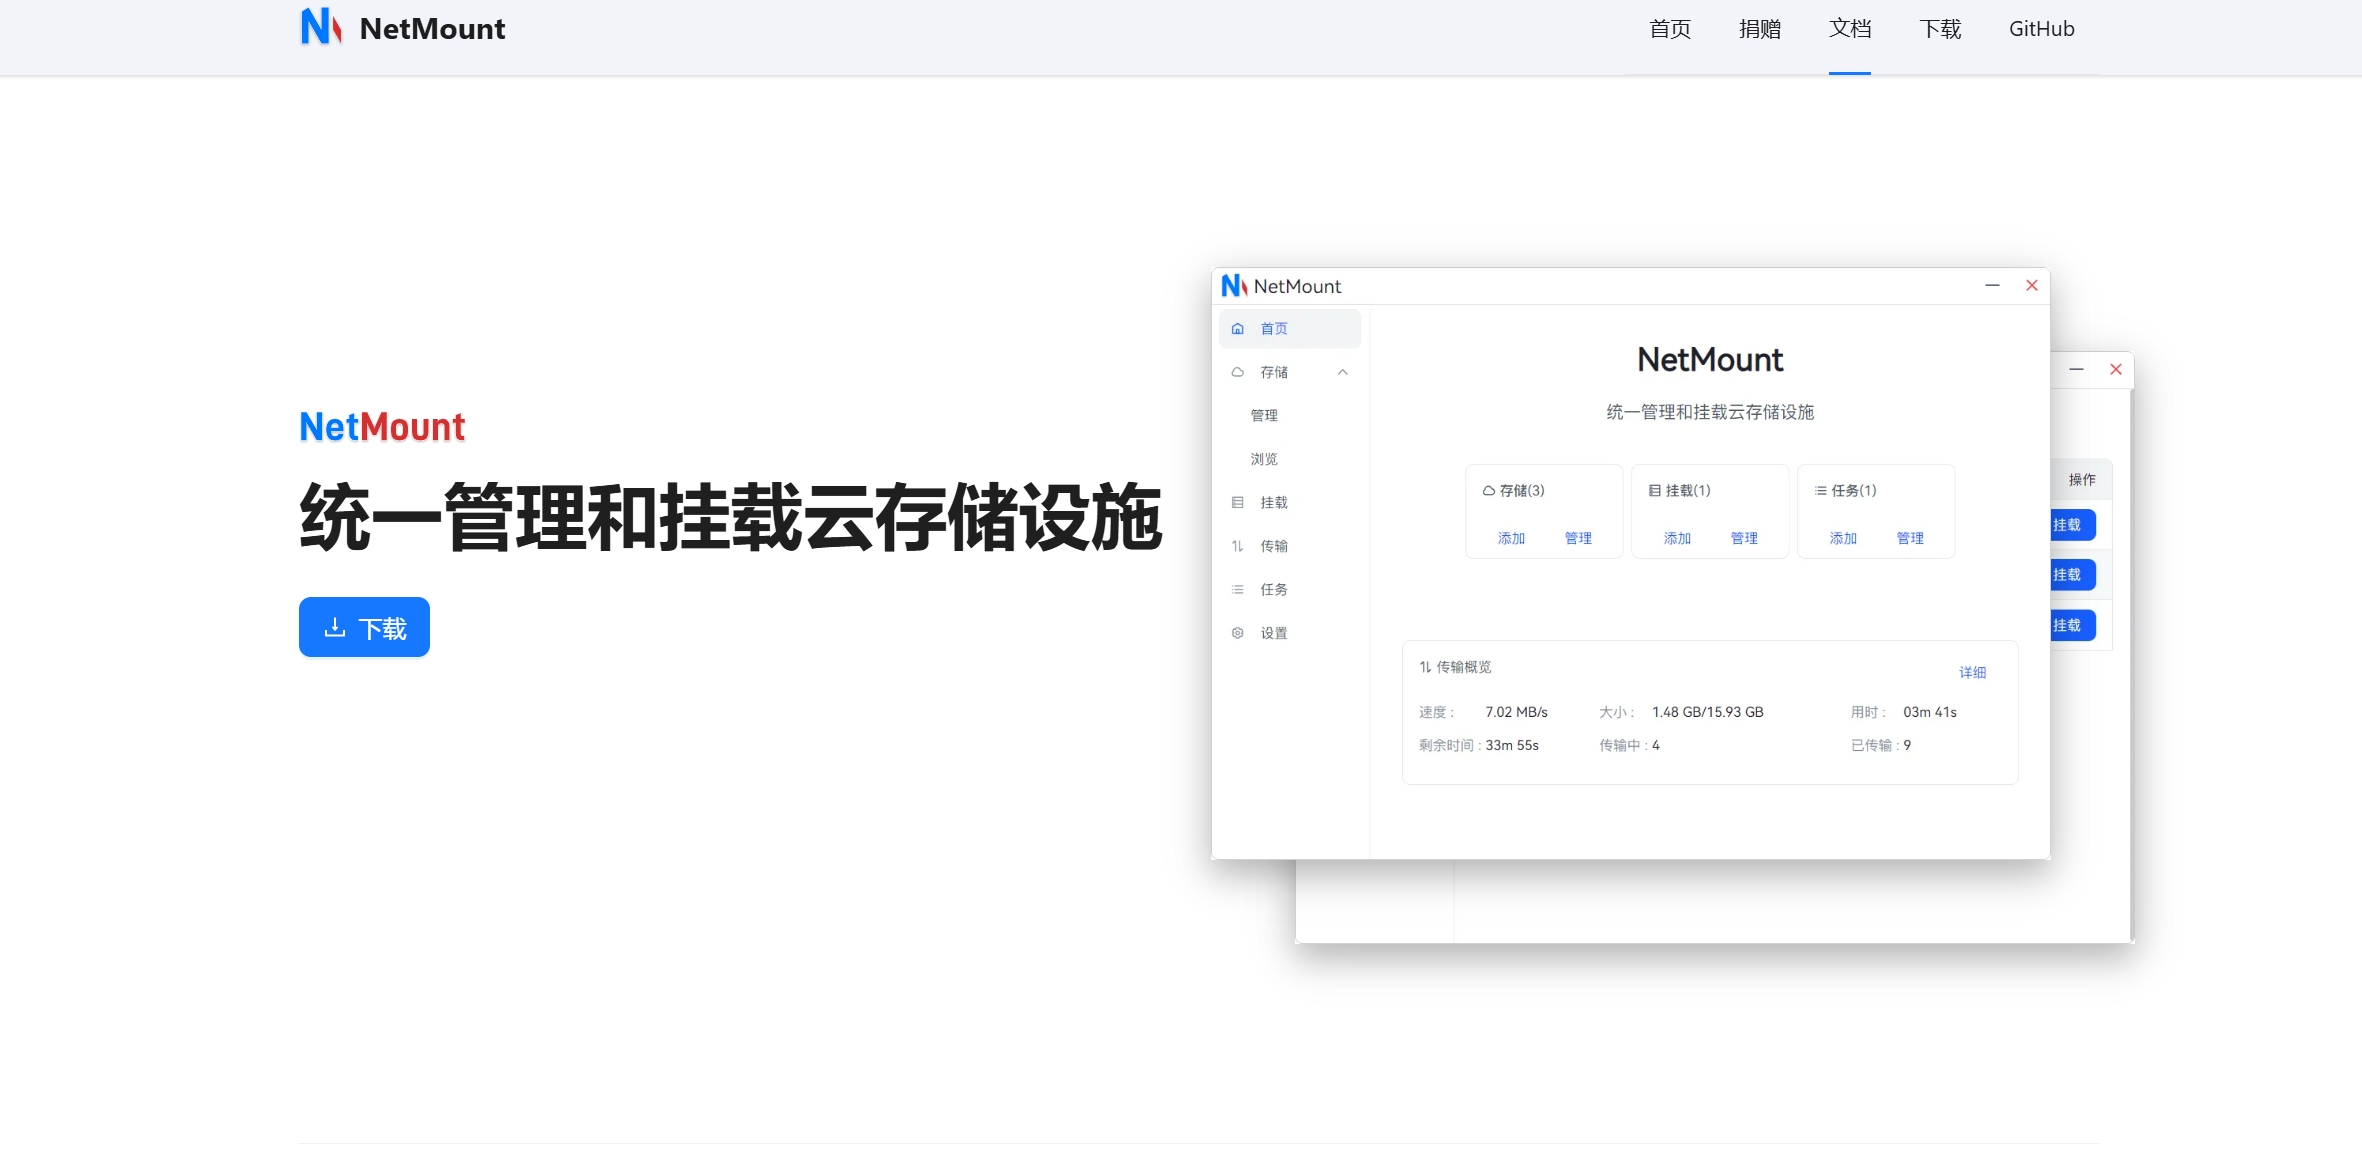Click the mount icon next to 挂载 in the sidebar
Image resolution: width=2362 pixels, height=1154 pixels.
pyautogui.click(x=1238, y=503)
